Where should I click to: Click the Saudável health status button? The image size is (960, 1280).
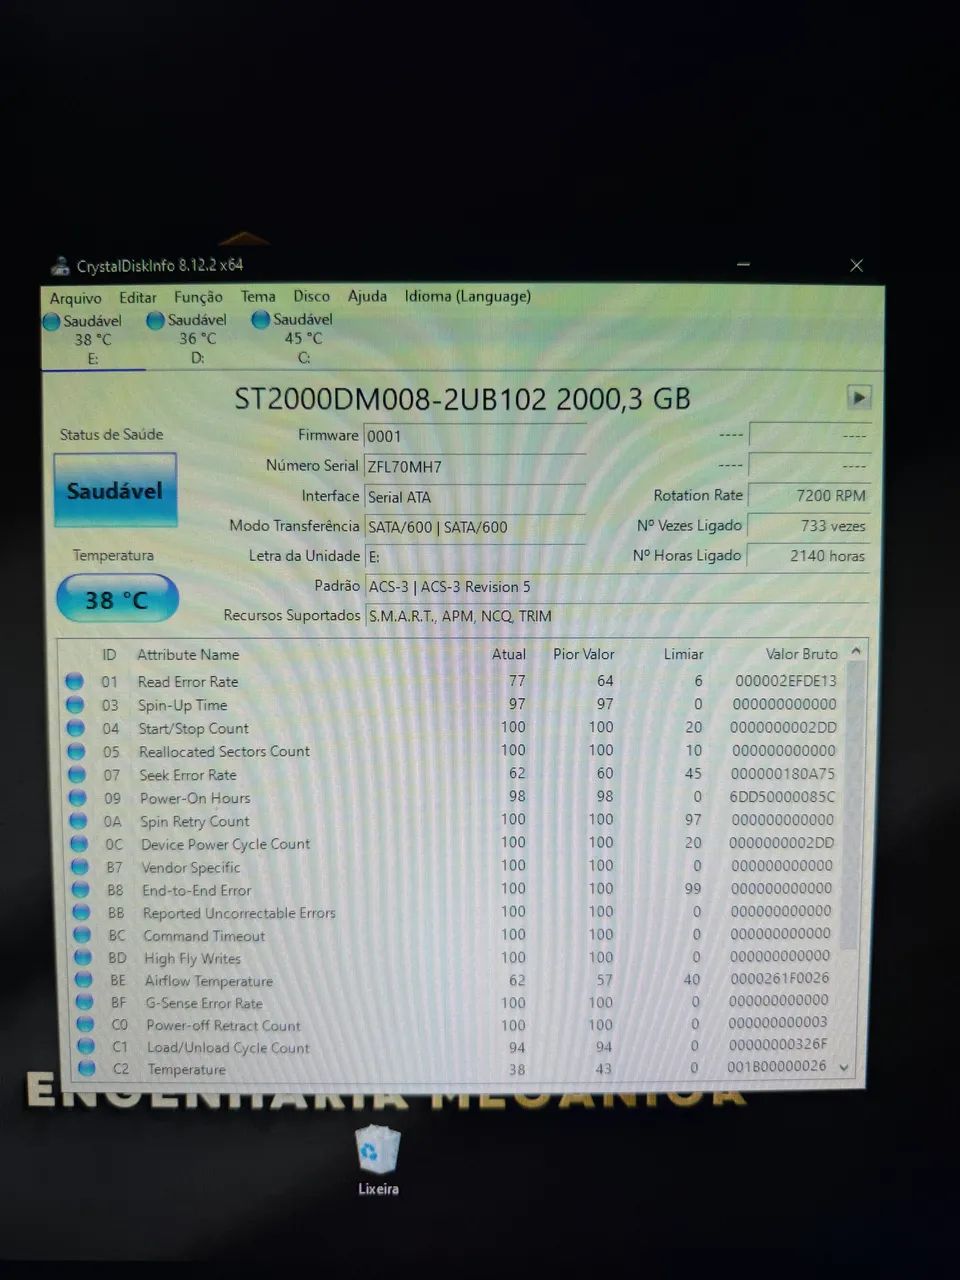coord(115,490)
